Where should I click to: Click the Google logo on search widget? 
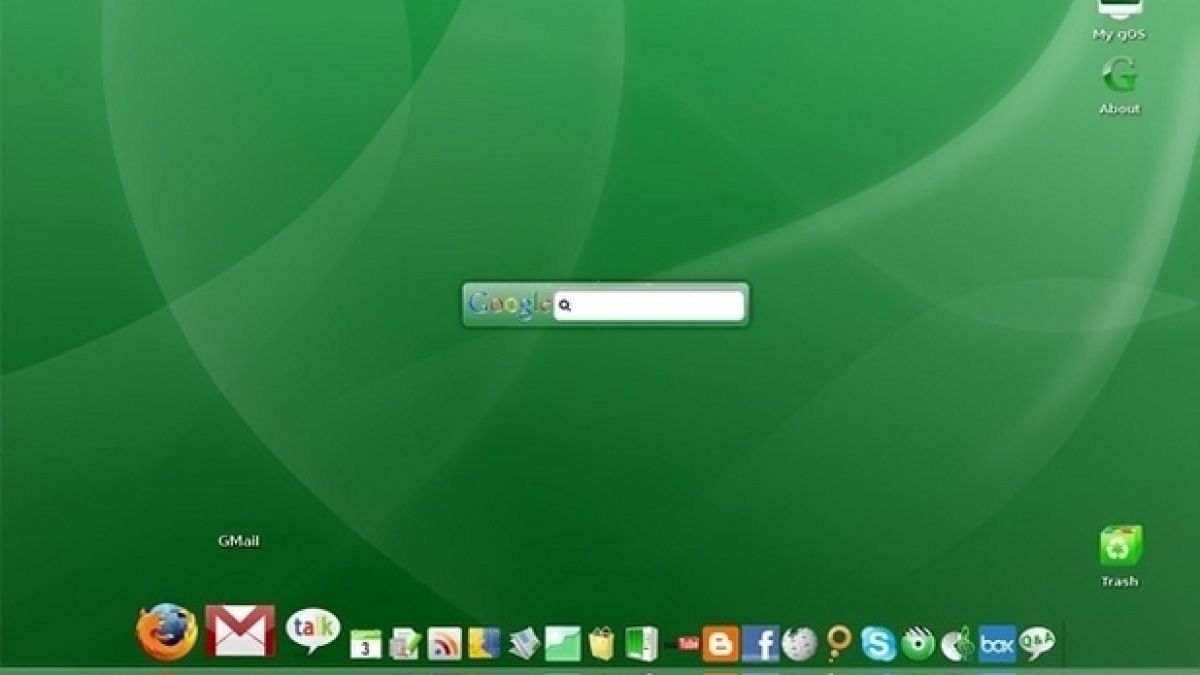[x=508, y=305]
